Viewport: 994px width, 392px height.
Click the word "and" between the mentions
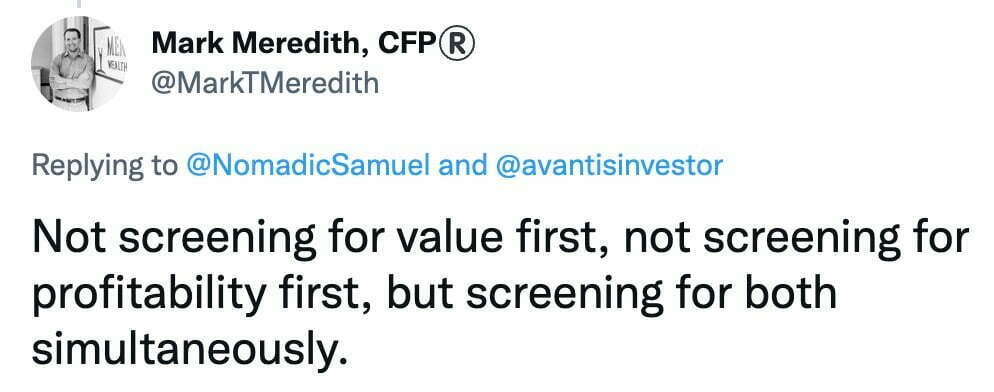[463, 166]
